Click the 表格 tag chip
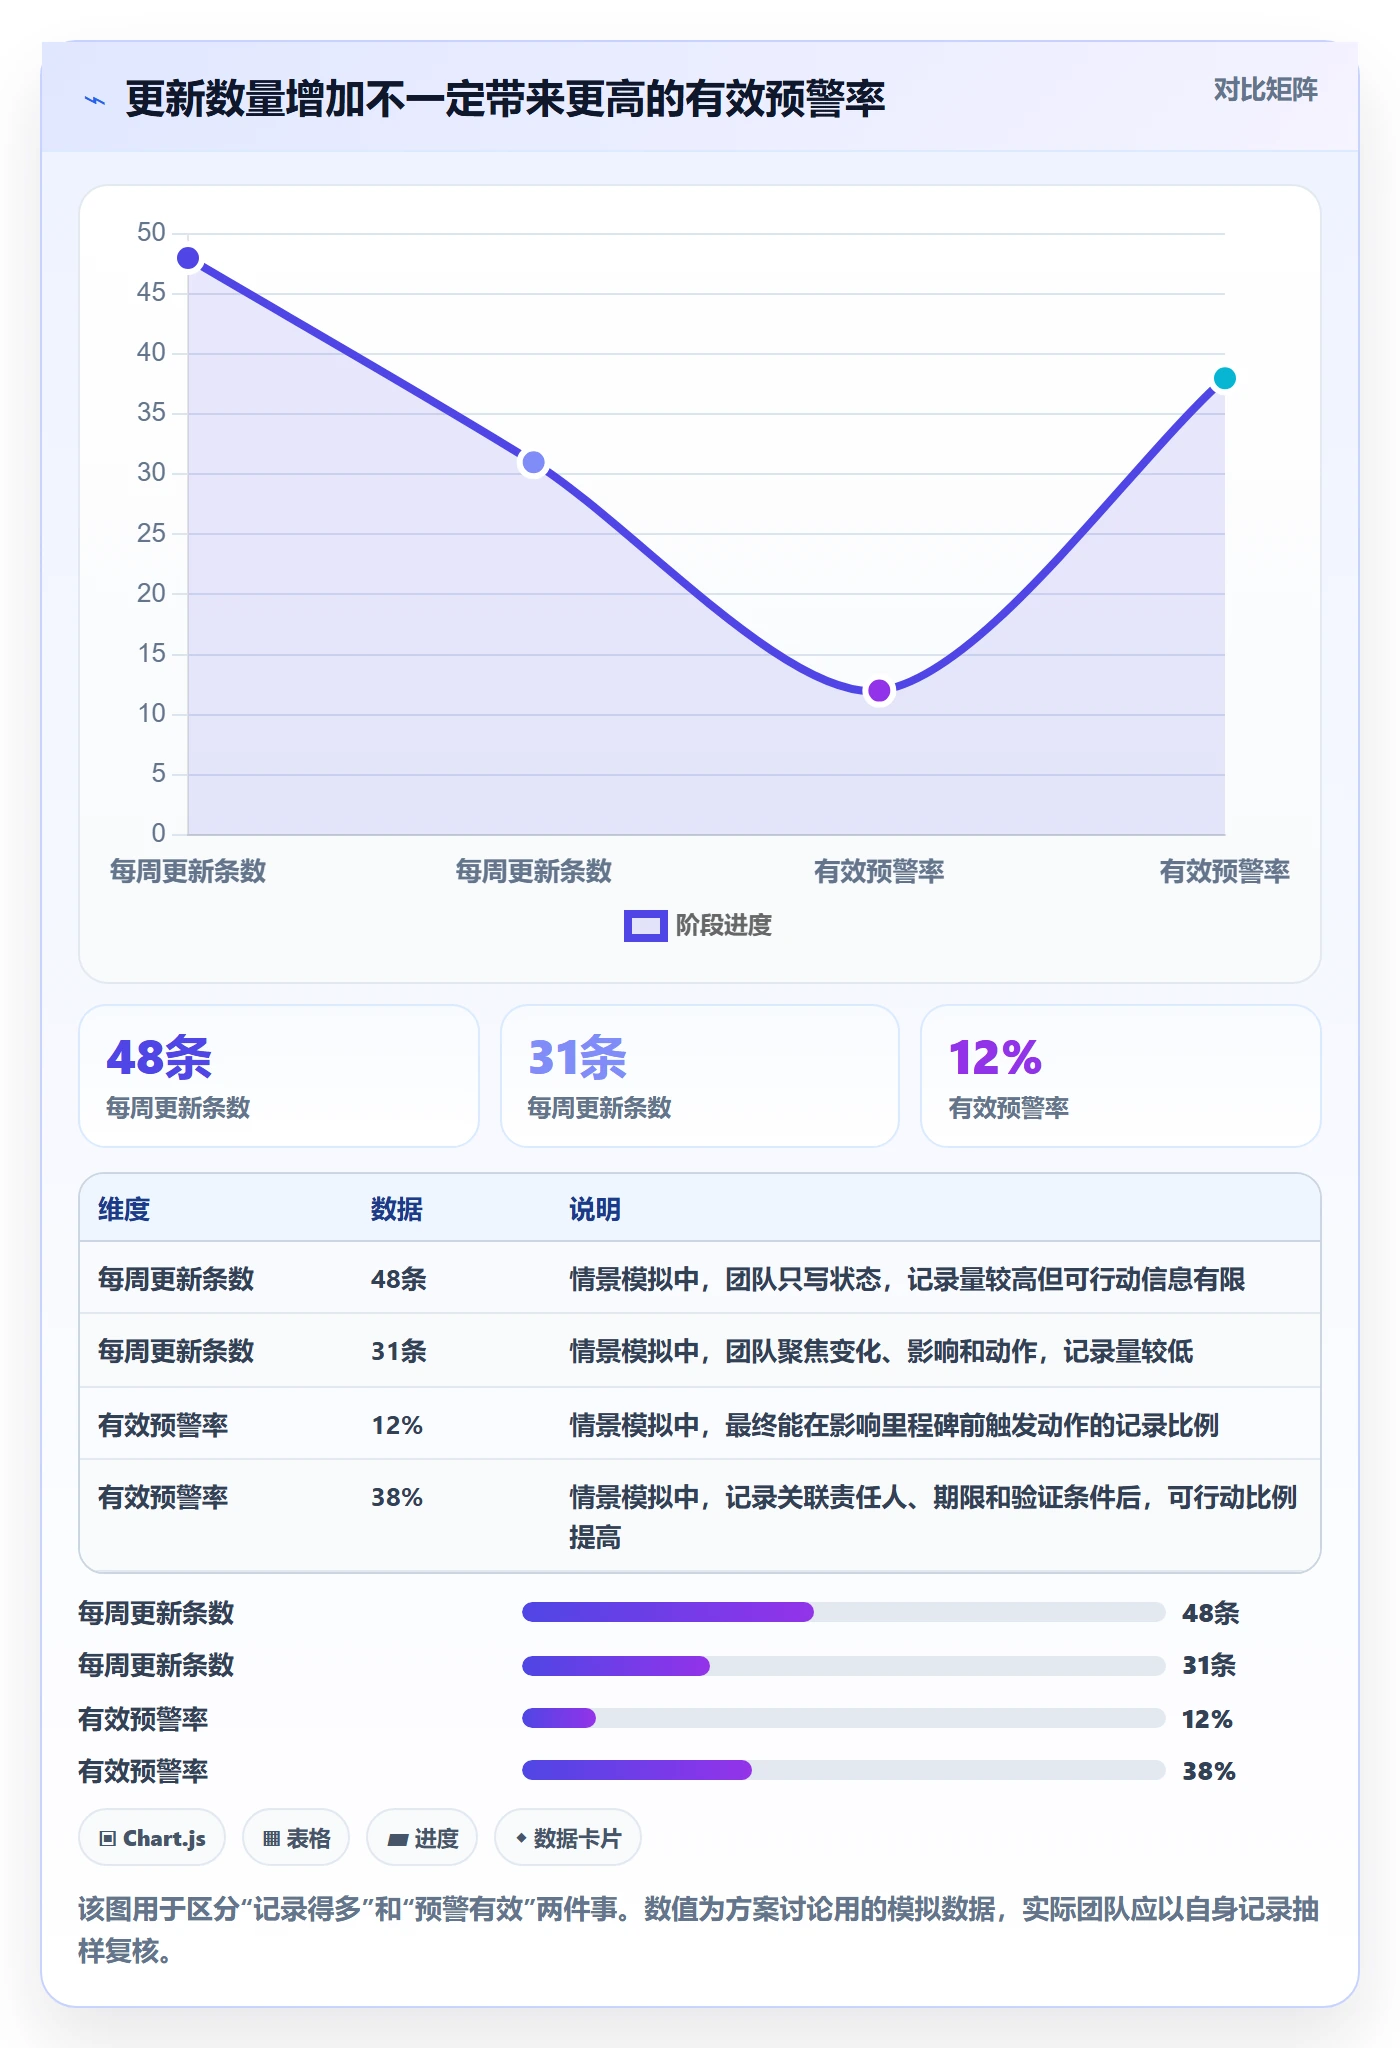1400x2048 pixels. click(x=296, y=1838)
